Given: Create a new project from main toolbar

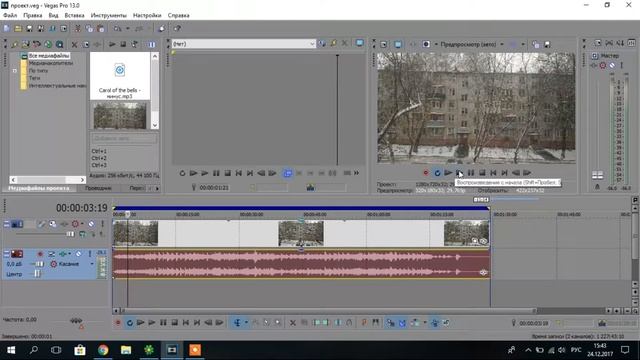Looking at the screenshot, I should pos(7,29).
